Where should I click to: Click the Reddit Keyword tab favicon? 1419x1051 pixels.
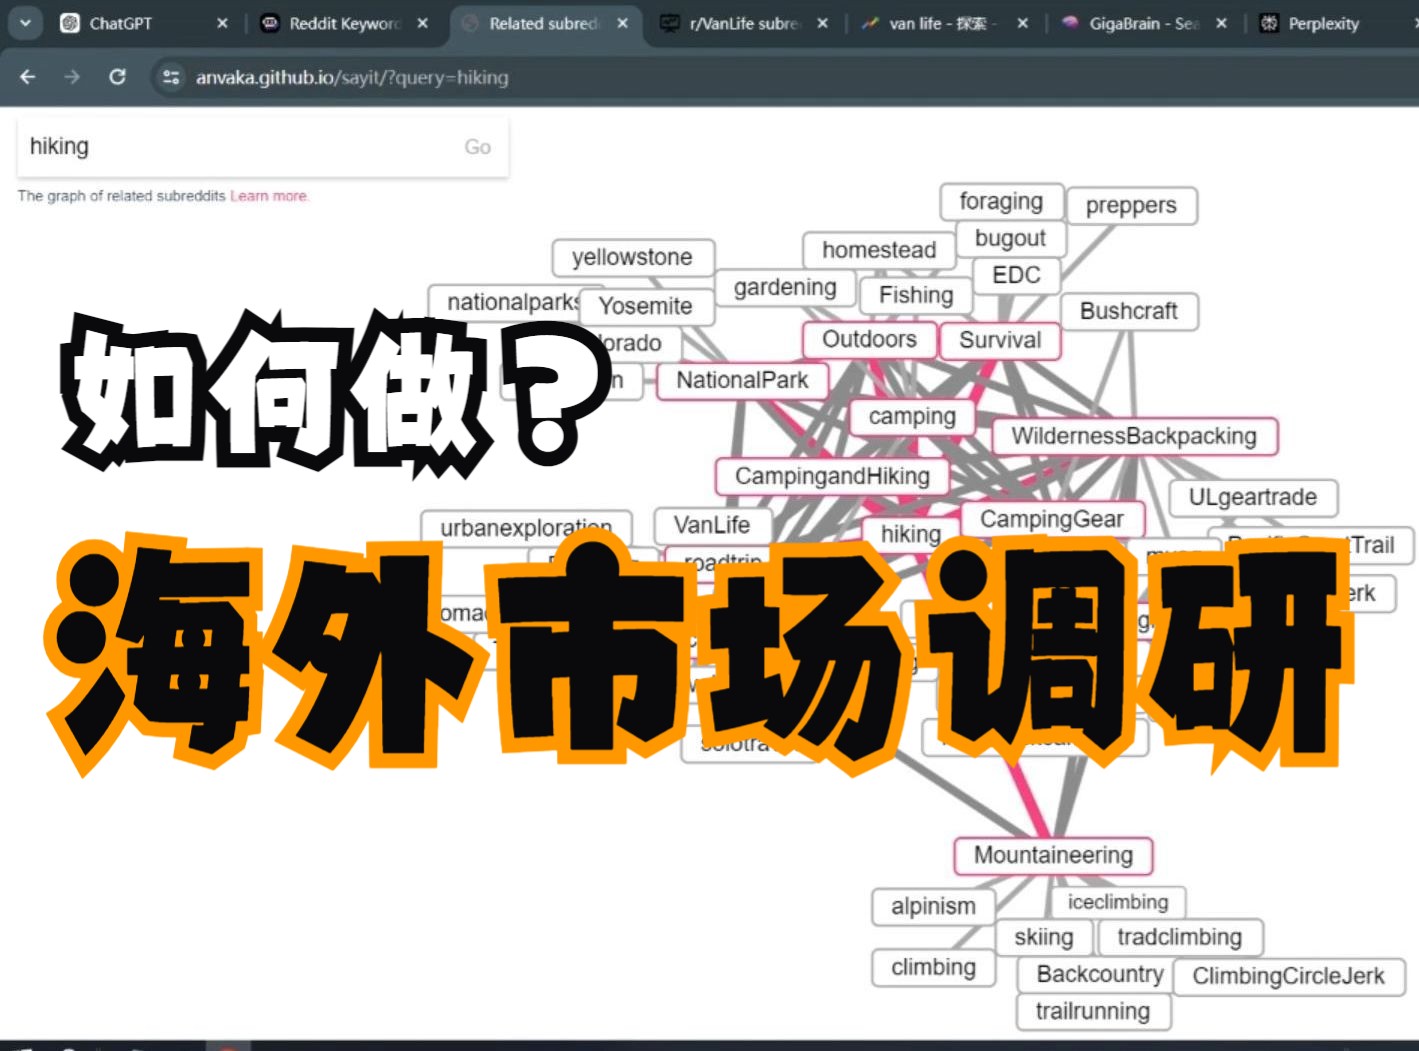click(270, 23)
